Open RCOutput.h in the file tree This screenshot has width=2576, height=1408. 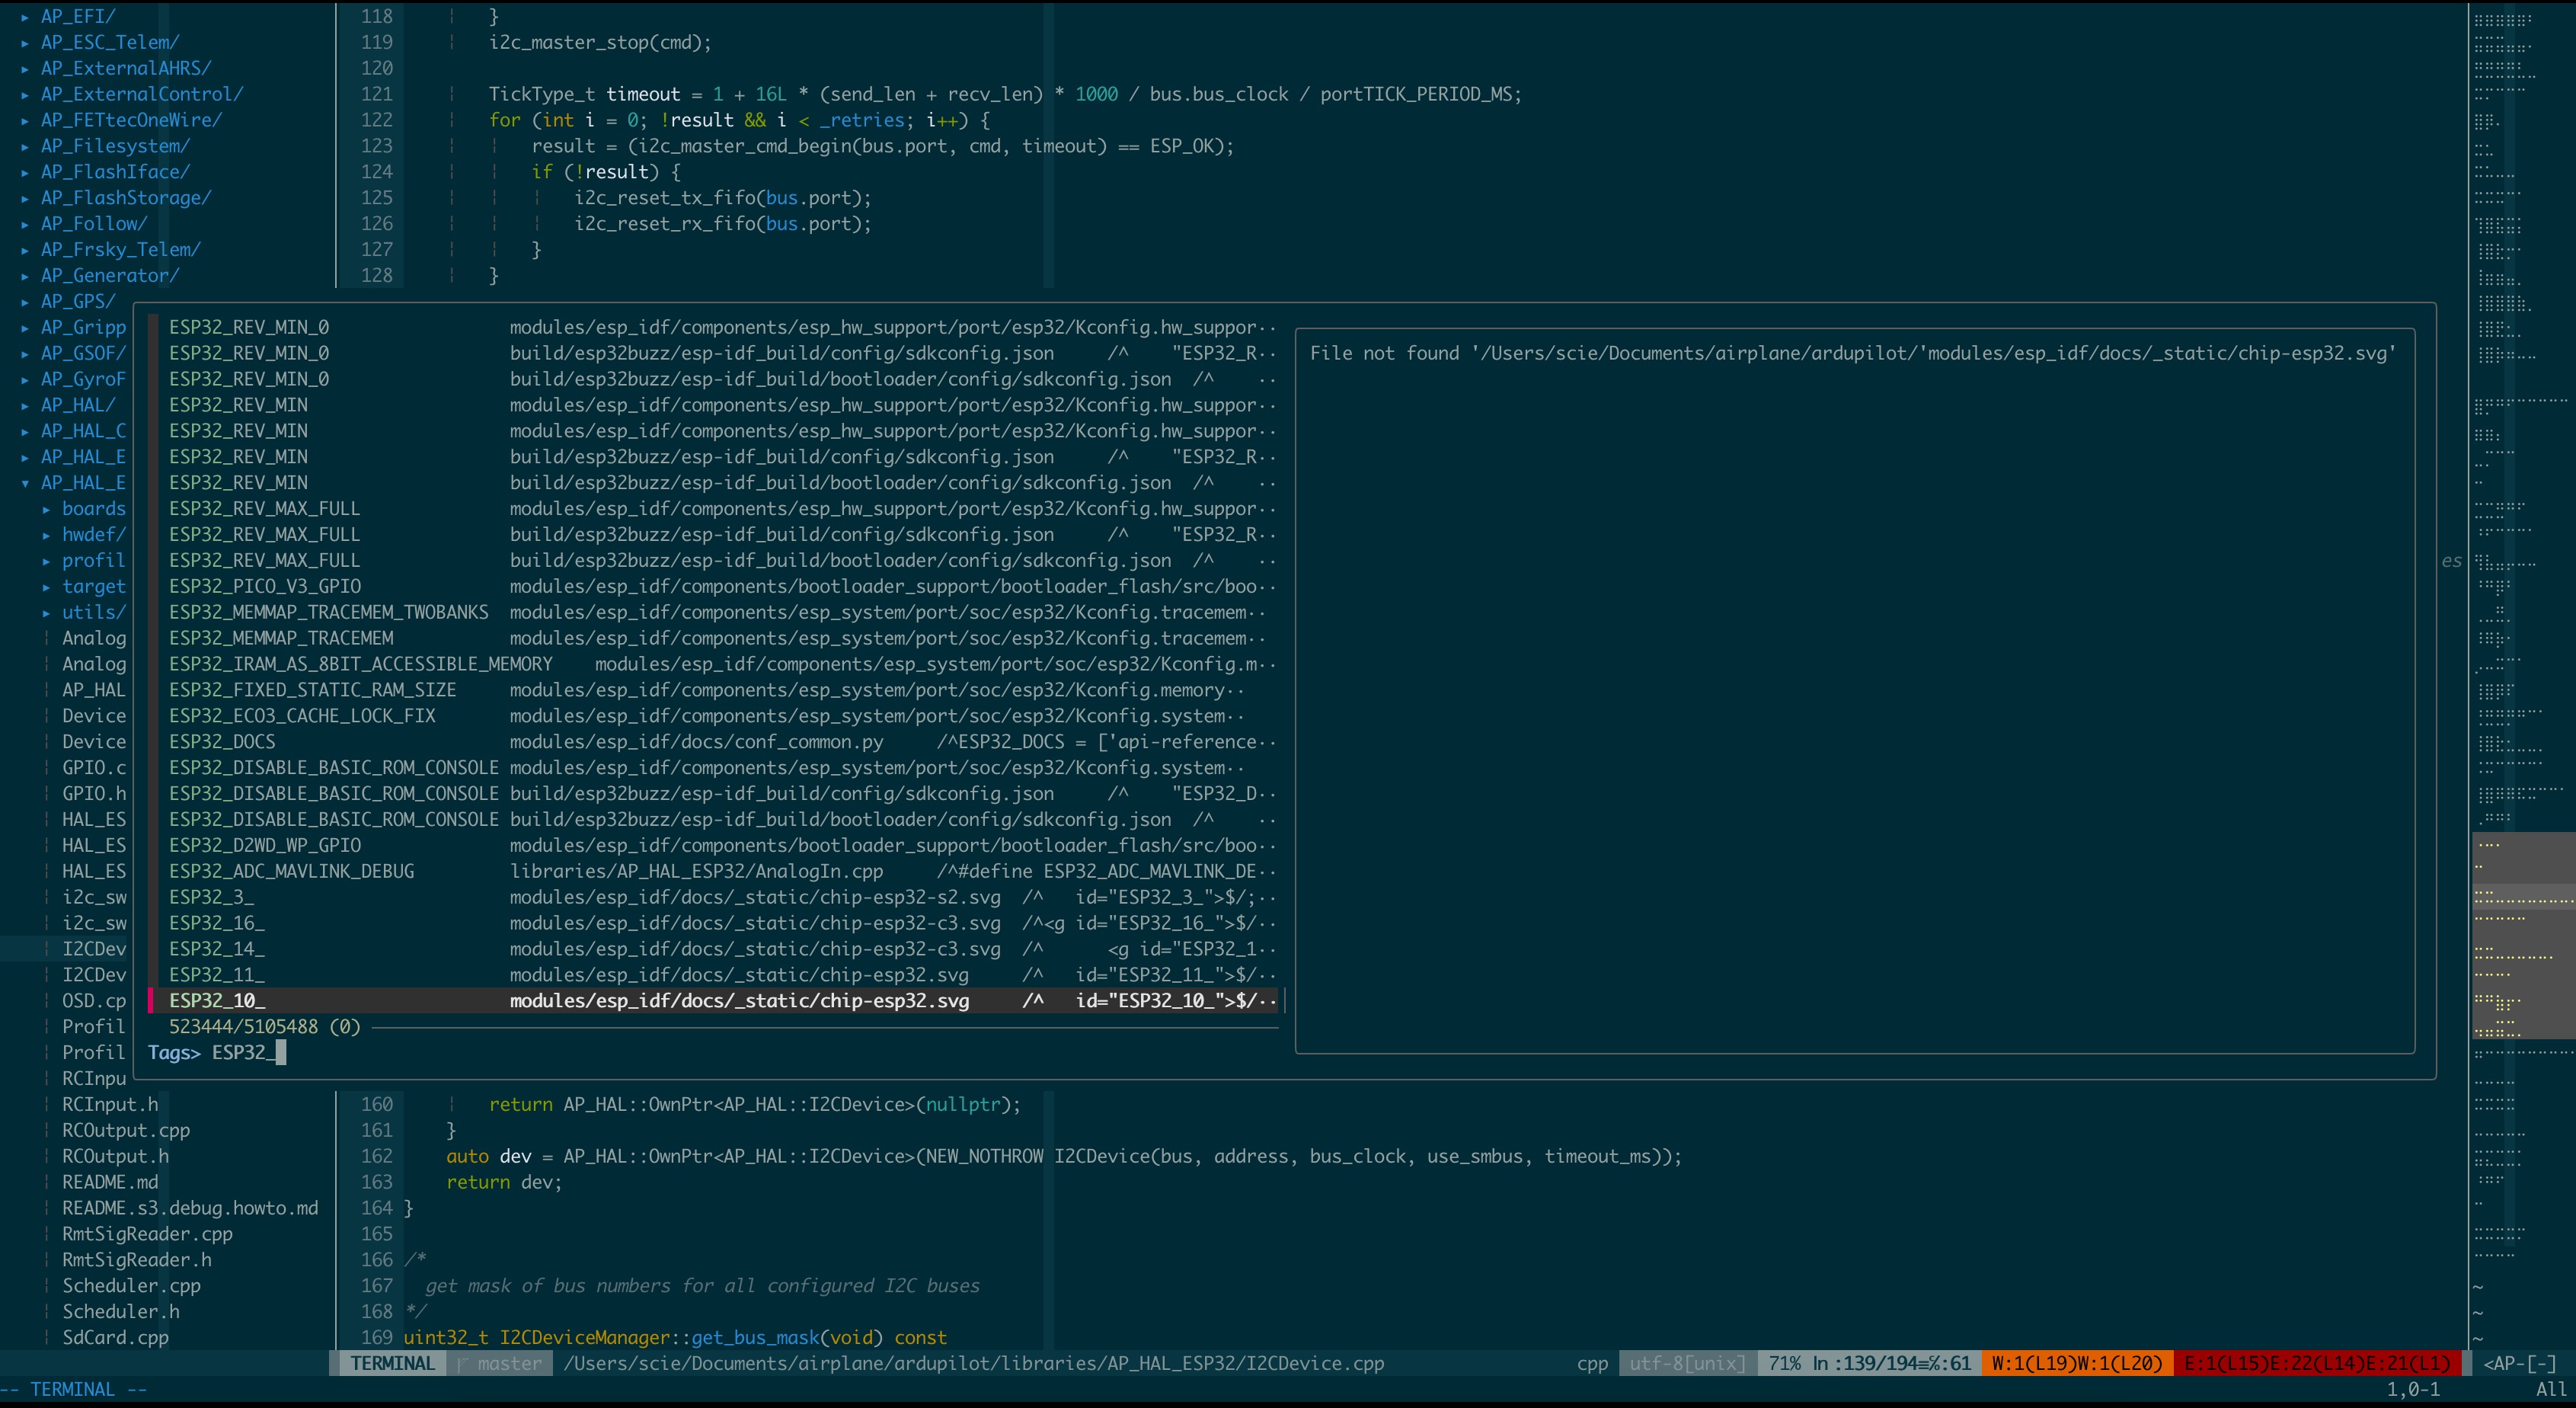pos(116,1157)
